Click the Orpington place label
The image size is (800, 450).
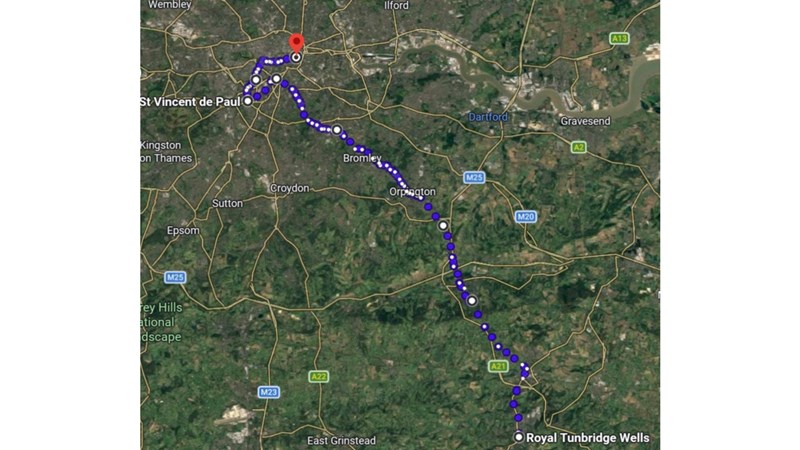click(412, 192)
